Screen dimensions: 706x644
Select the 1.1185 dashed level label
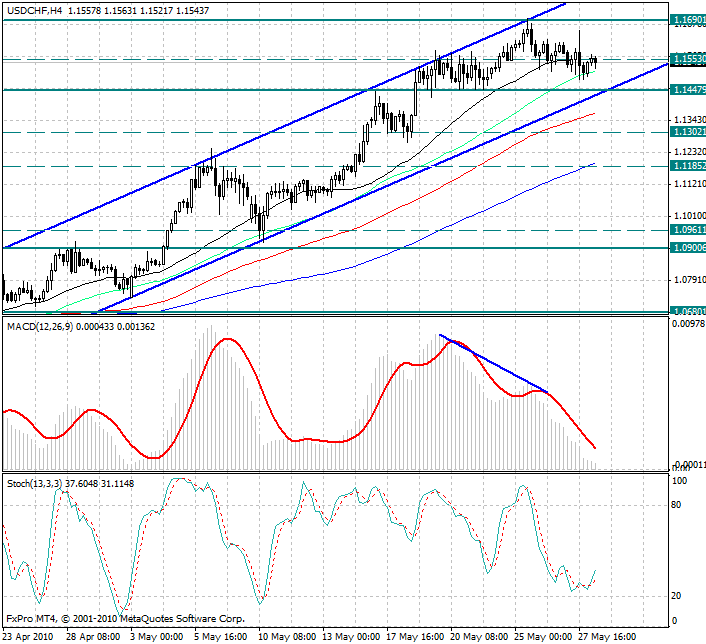(688, 166)
